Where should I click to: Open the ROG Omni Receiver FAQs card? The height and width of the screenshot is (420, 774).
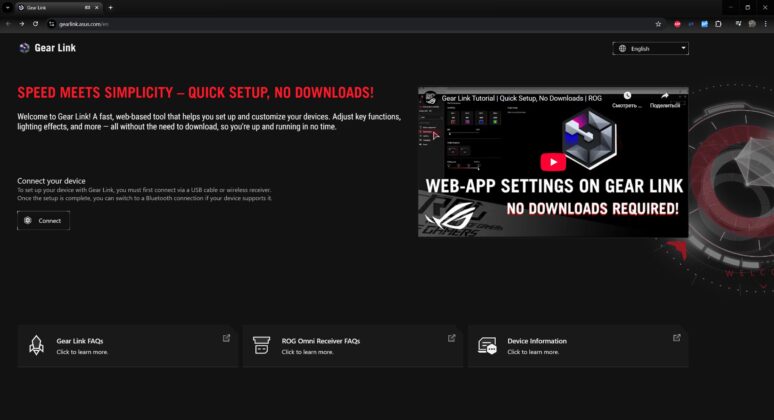353,346
